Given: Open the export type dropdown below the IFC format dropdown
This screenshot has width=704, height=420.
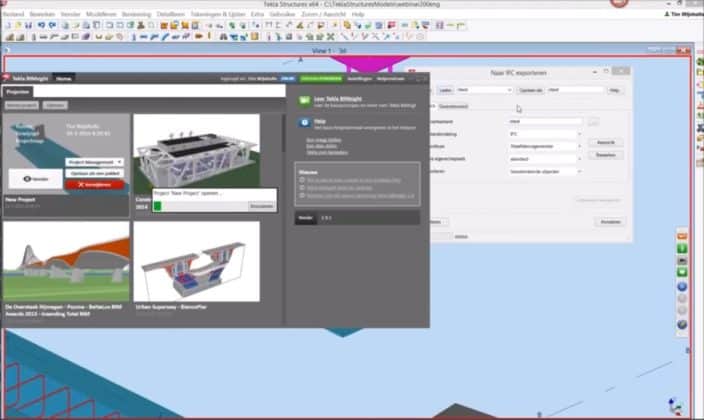Looking at the screenshot, I should (545, 146).
